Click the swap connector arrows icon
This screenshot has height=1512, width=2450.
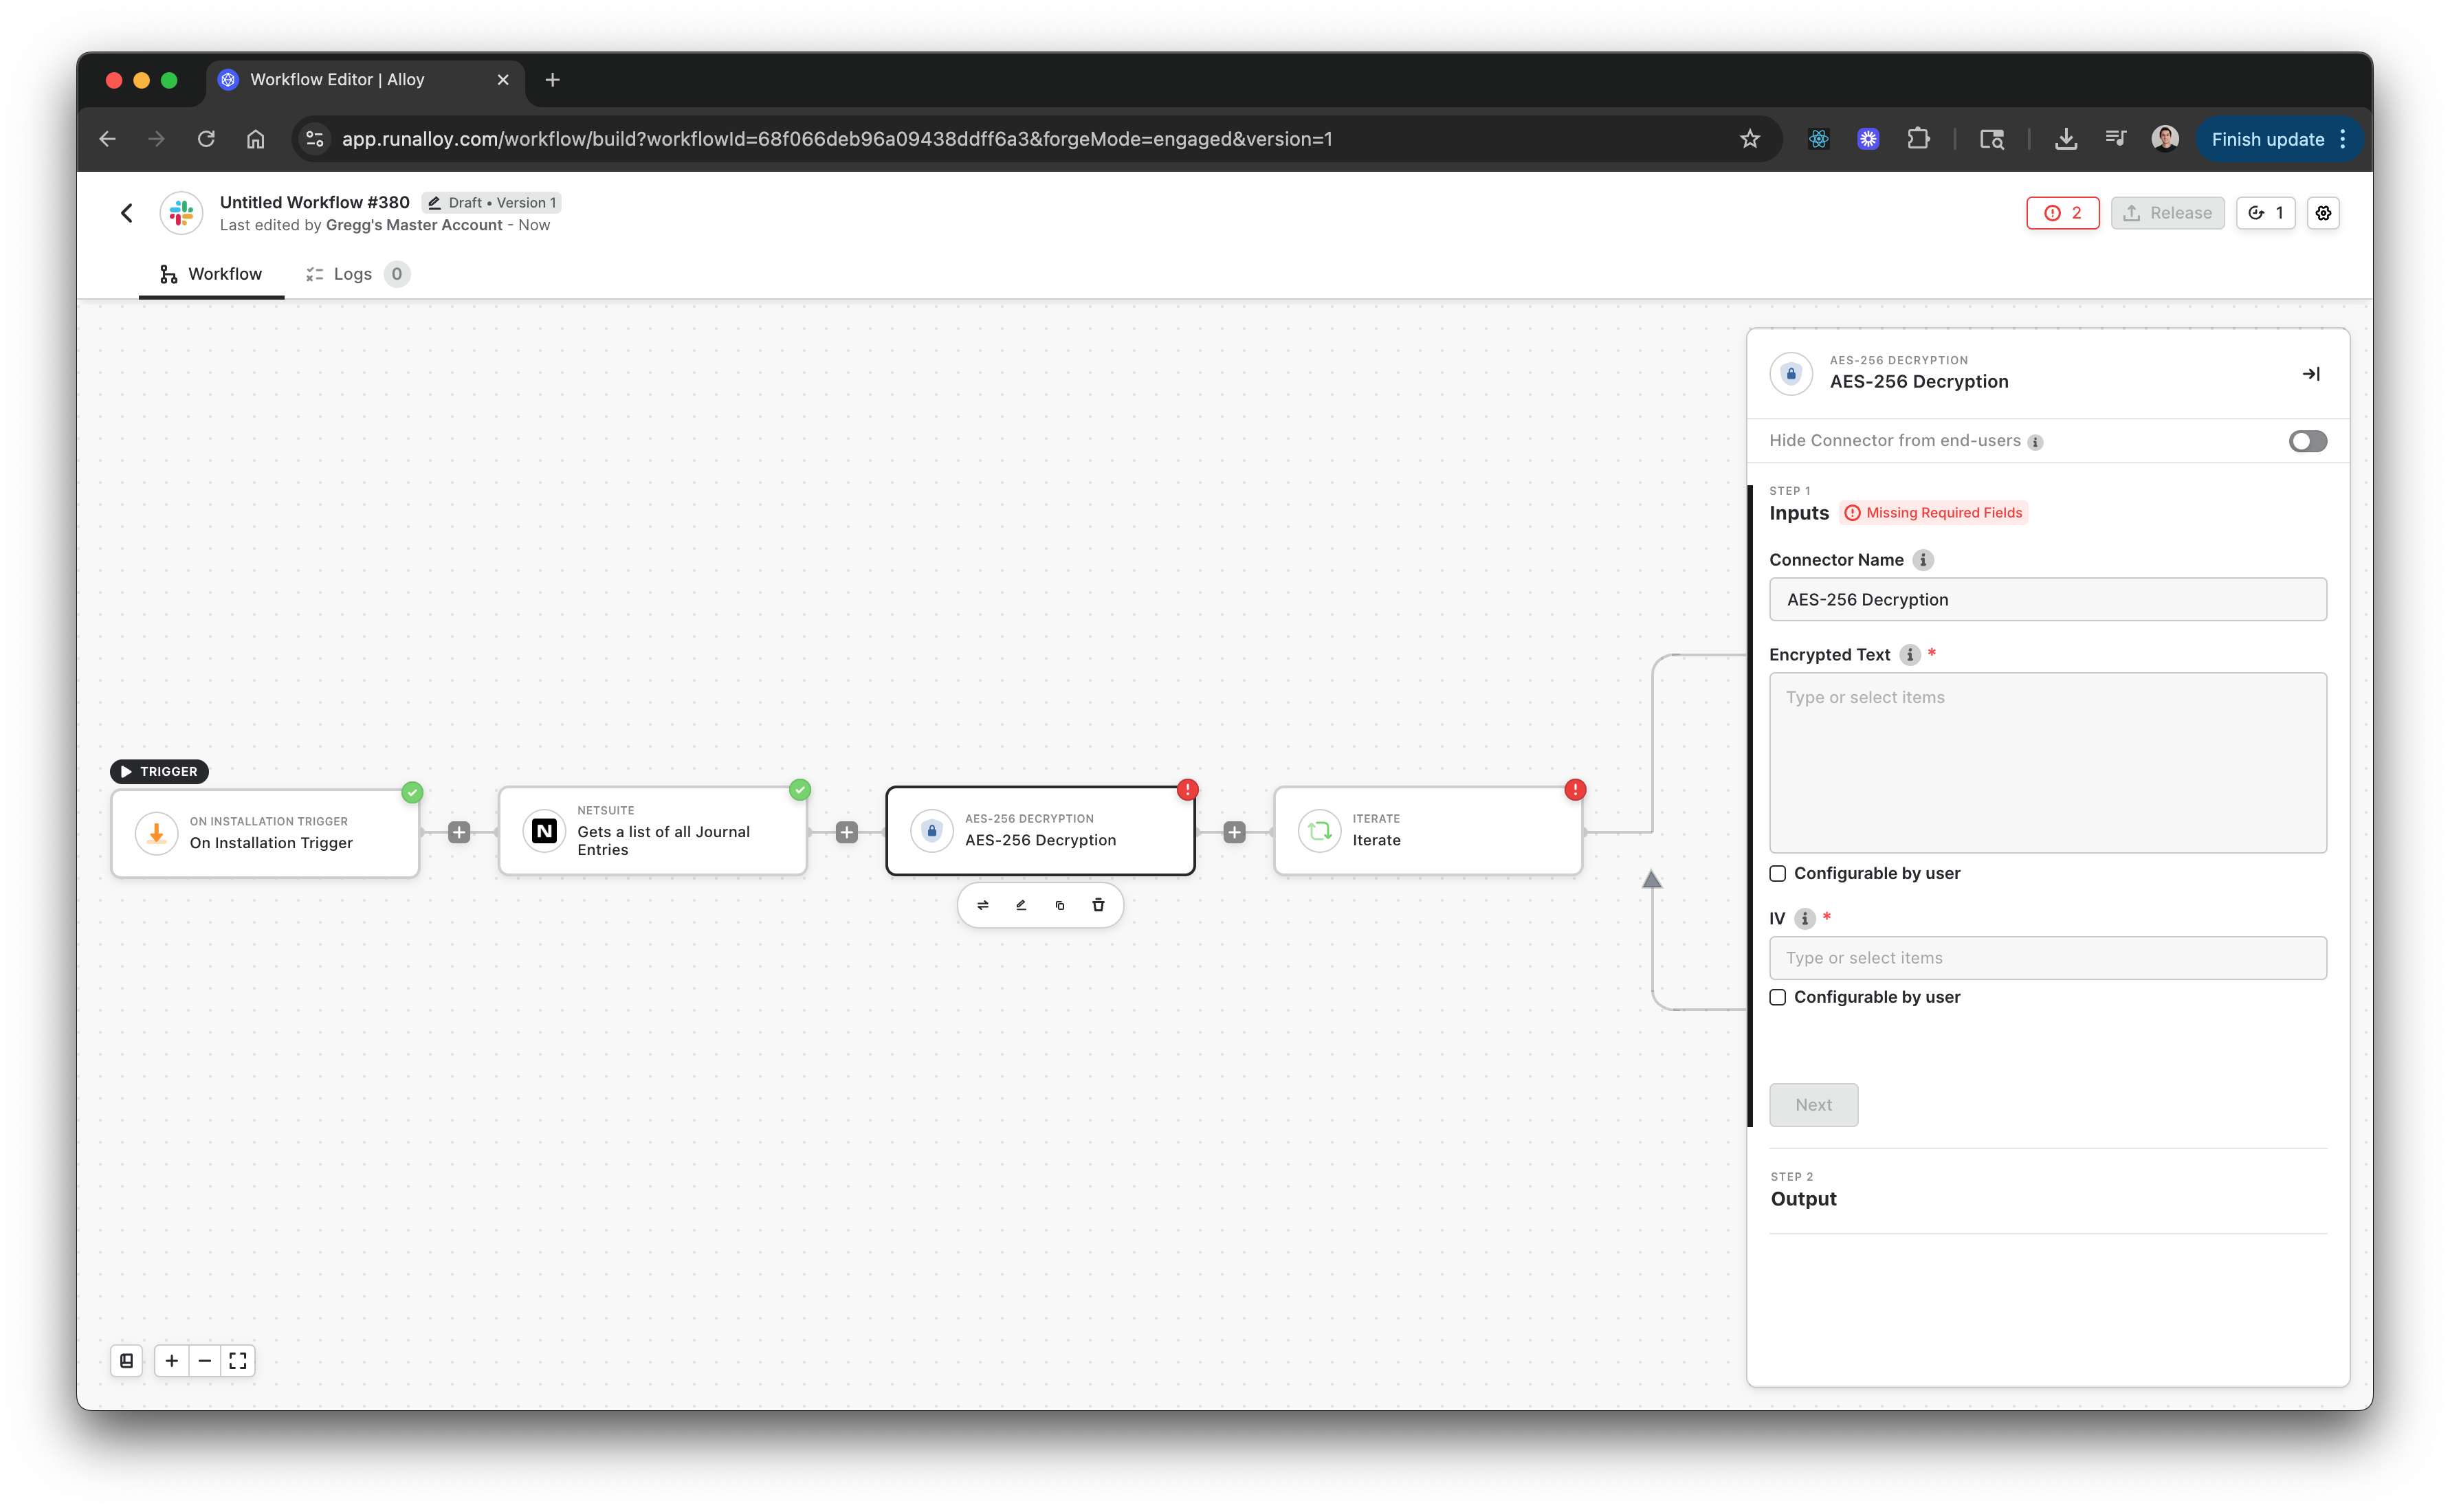pyautogui.click(x=982, y=905)
